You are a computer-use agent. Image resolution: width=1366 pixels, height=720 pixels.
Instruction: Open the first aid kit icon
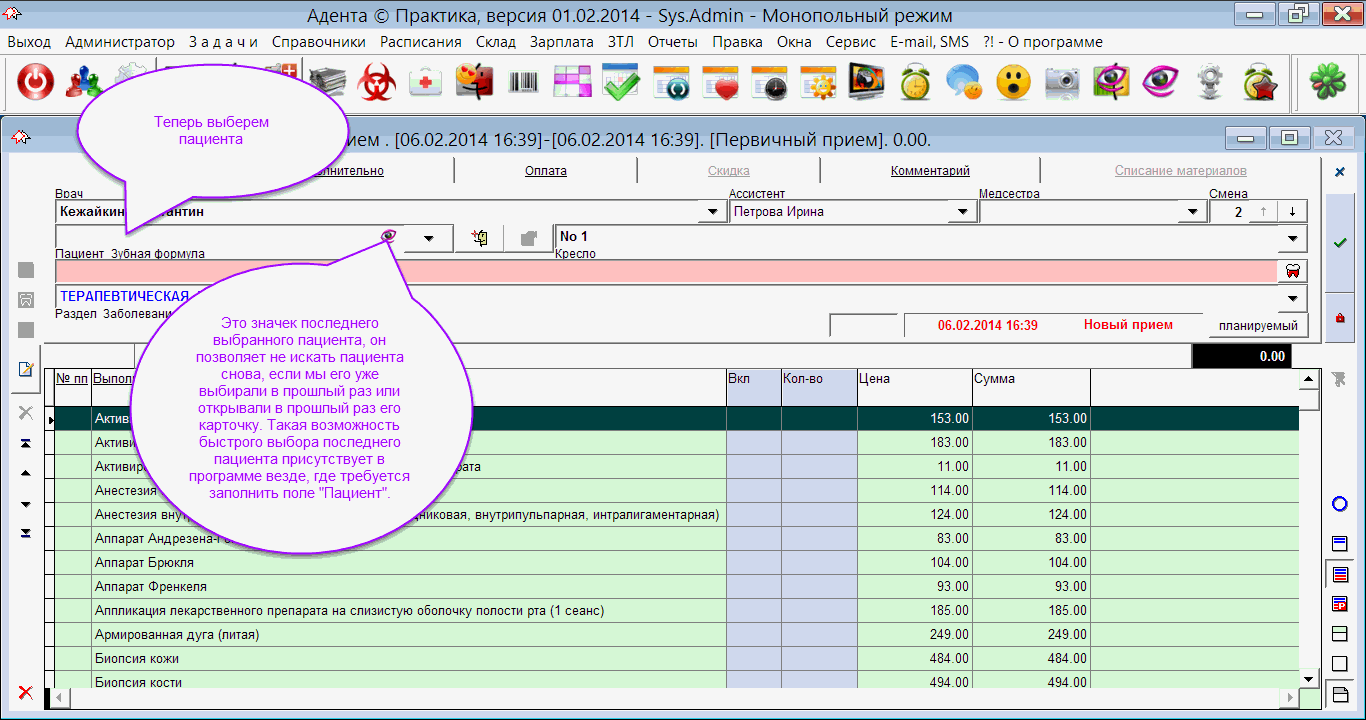coord(427,82)
